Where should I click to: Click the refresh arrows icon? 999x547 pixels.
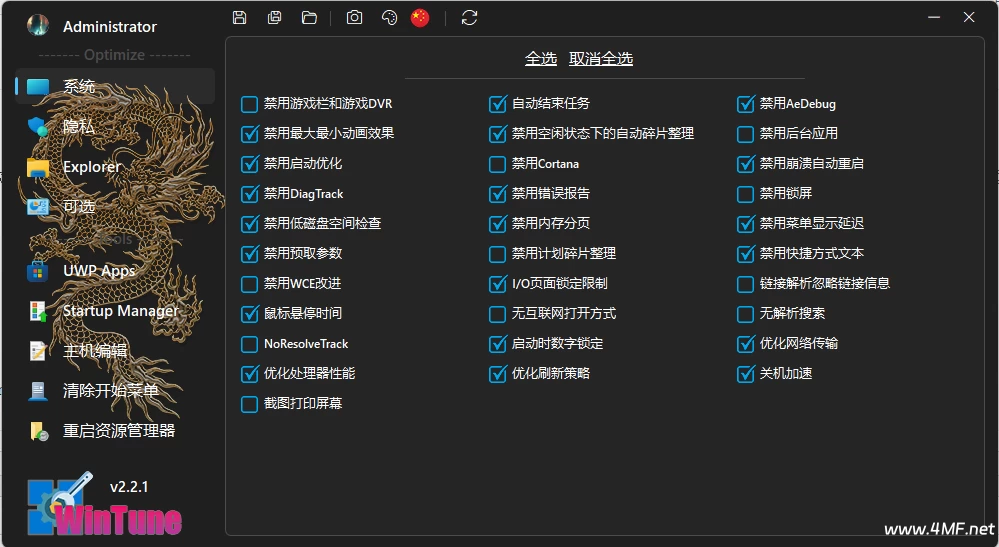(x=469, y=17)
